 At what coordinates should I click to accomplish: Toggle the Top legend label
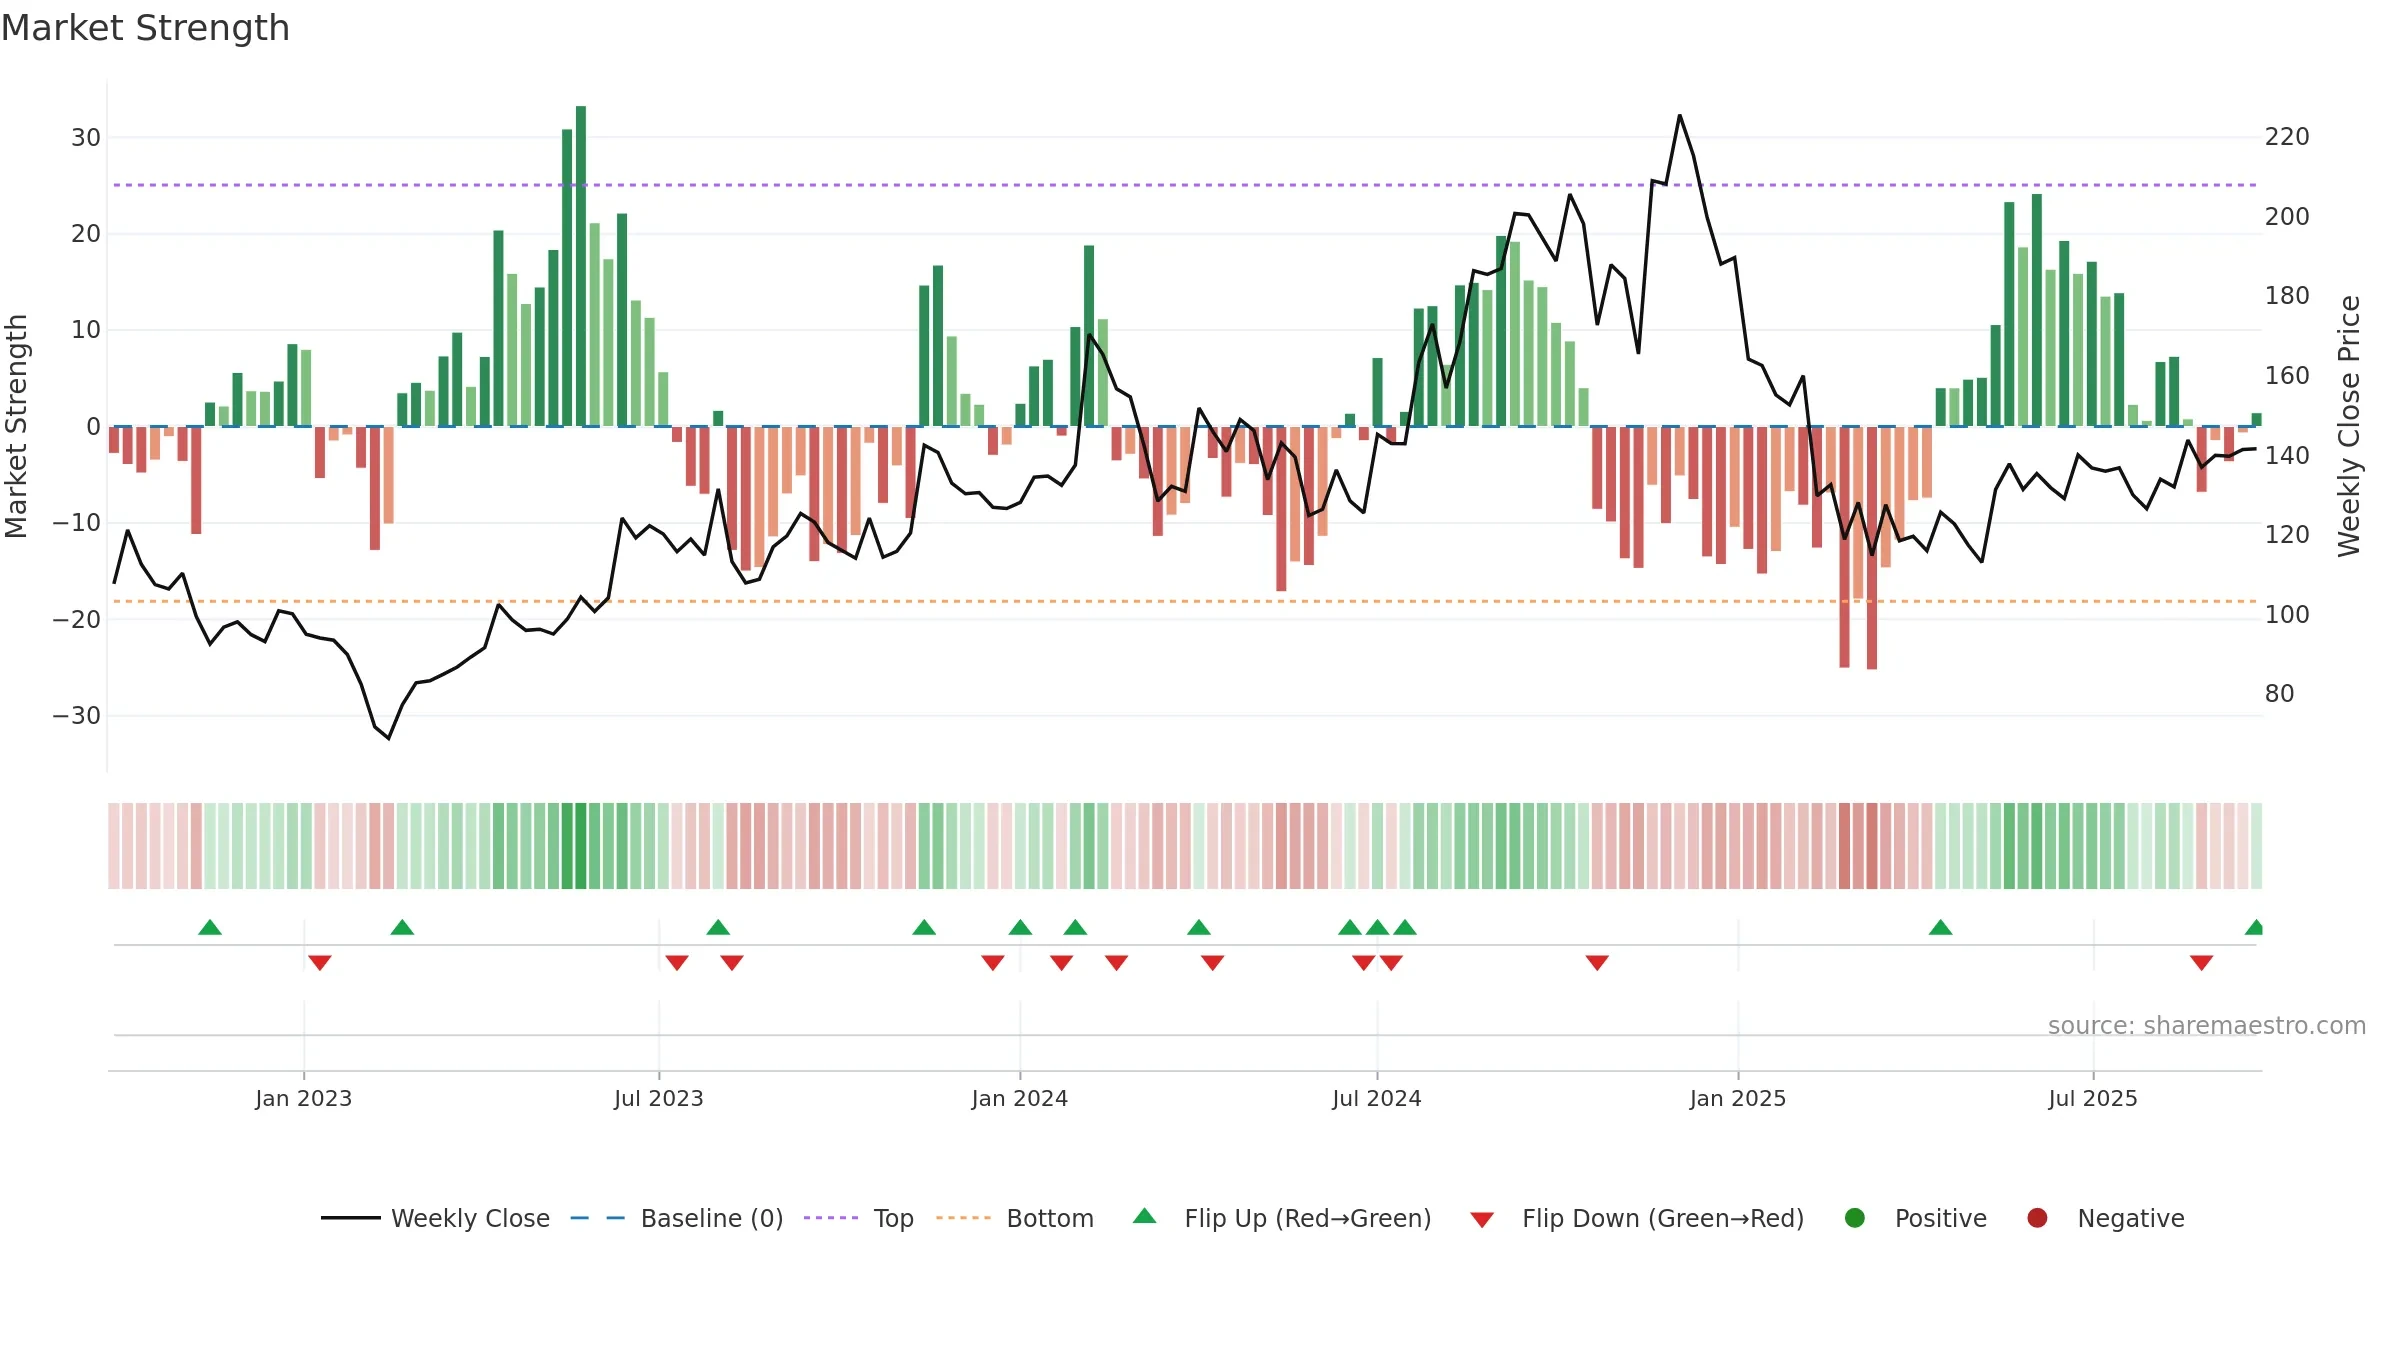pos(894,1218)
